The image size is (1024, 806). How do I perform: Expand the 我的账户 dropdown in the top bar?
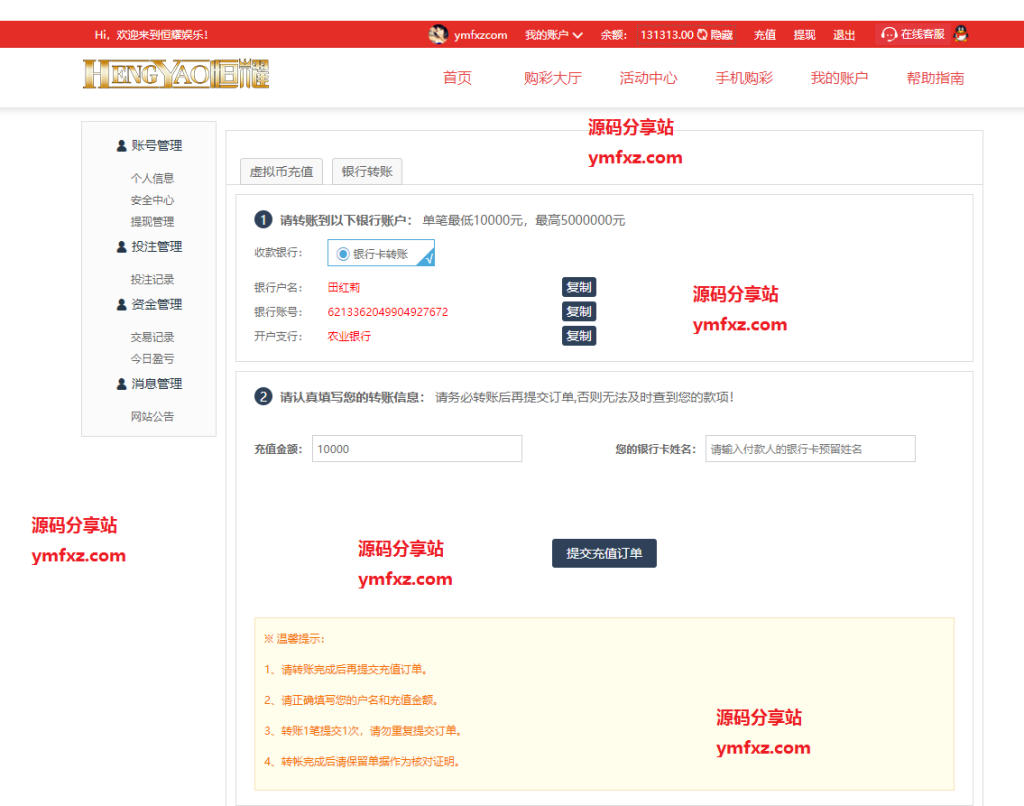point(551,34)
